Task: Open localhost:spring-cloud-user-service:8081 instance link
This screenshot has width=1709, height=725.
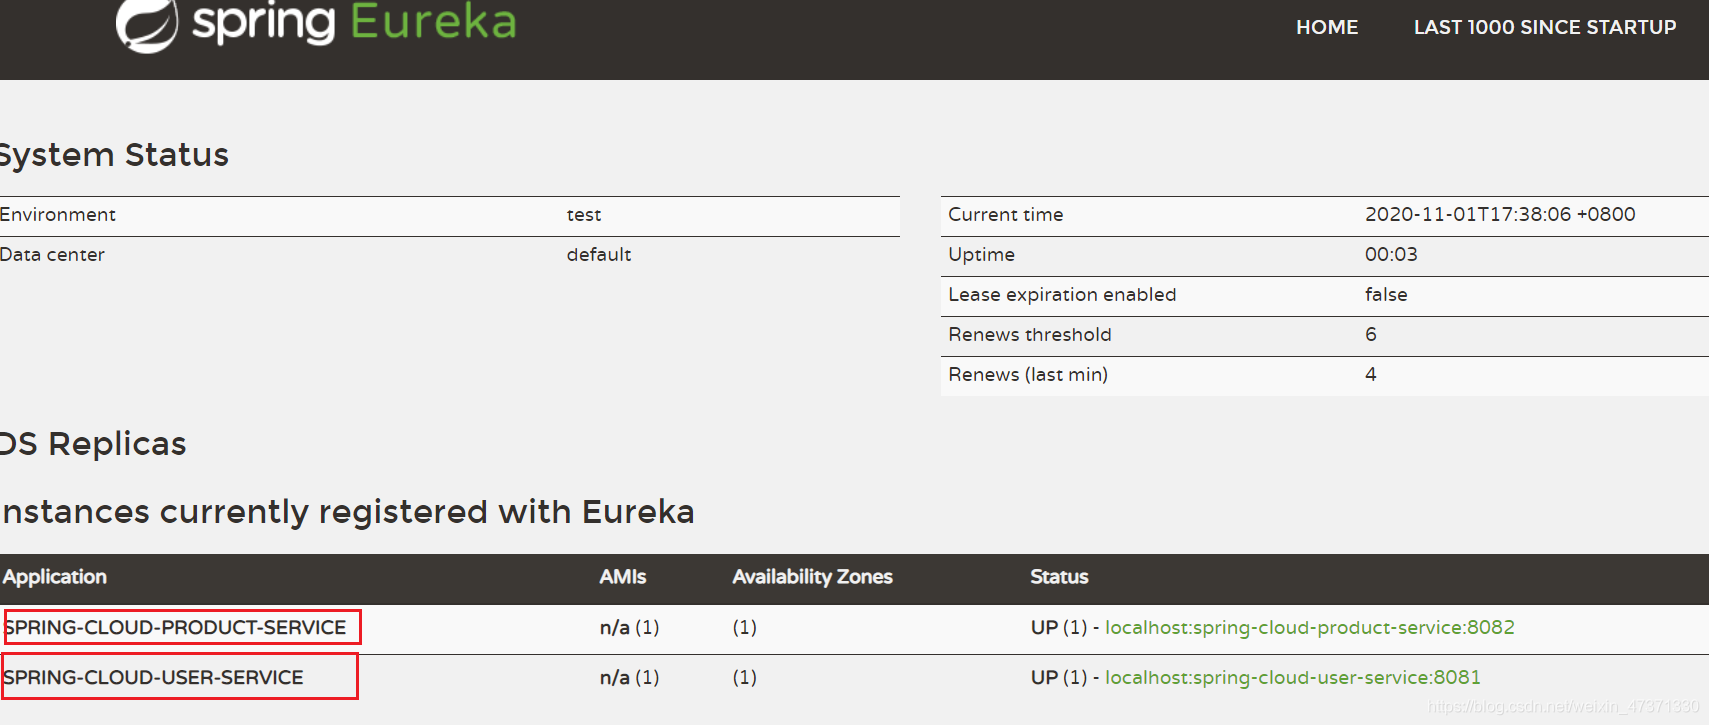Action: coord(1293,677)
